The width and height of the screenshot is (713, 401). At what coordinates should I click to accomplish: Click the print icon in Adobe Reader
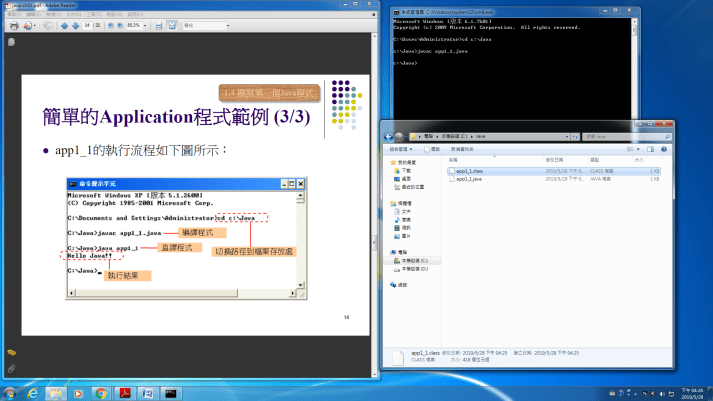tap(12, 26)
